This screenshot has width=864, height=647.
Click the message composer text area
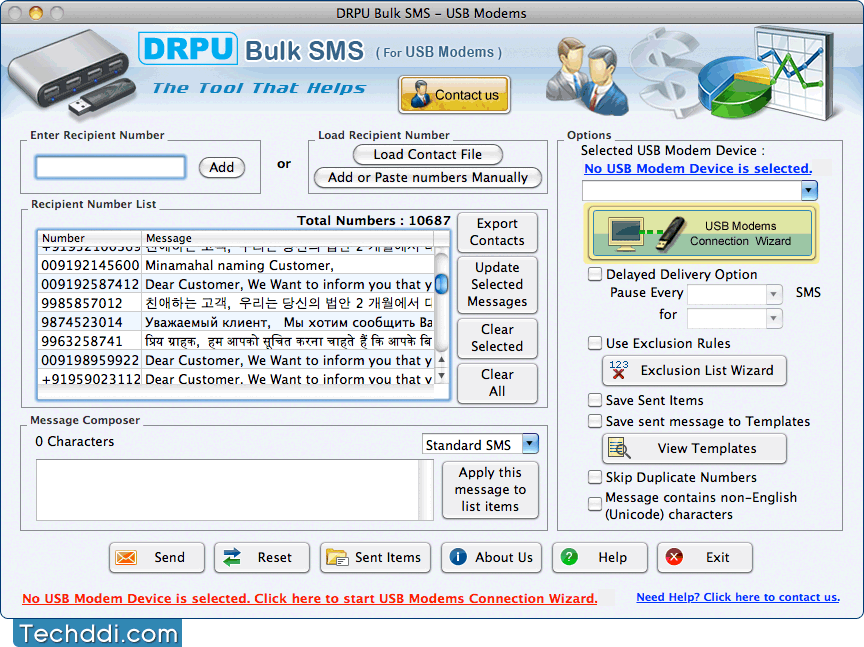tap(228, 490)
